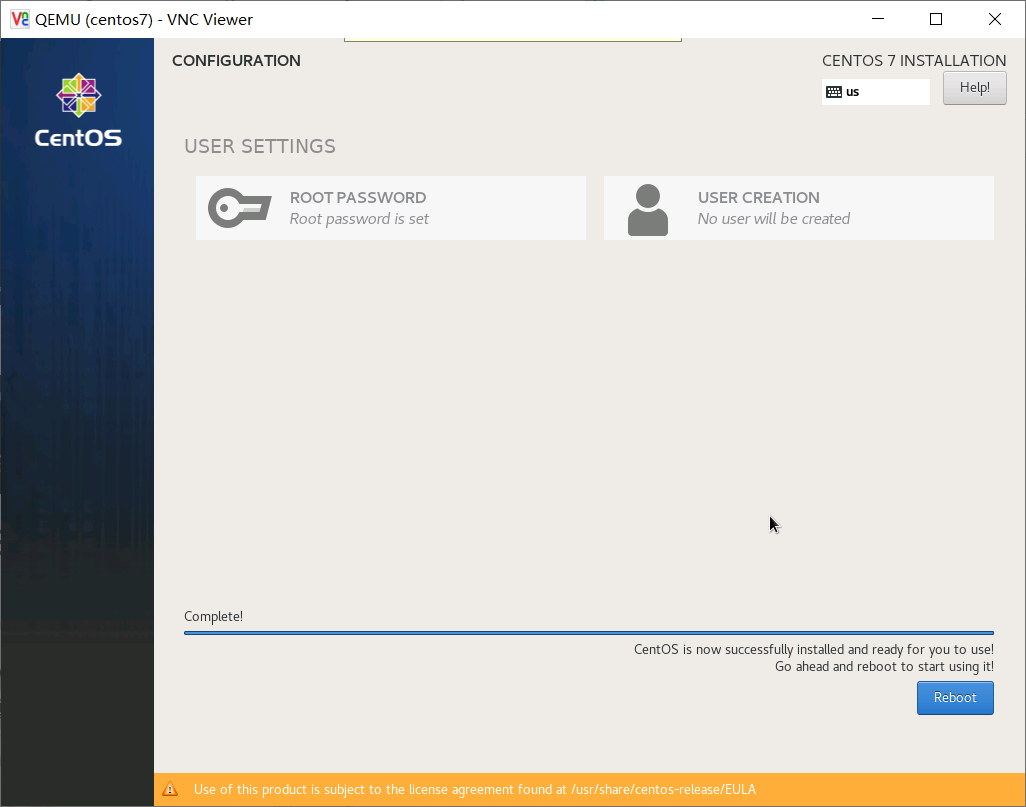
Task: Click the VNC Viewer app icon in title bar
Action: [20, 20]
